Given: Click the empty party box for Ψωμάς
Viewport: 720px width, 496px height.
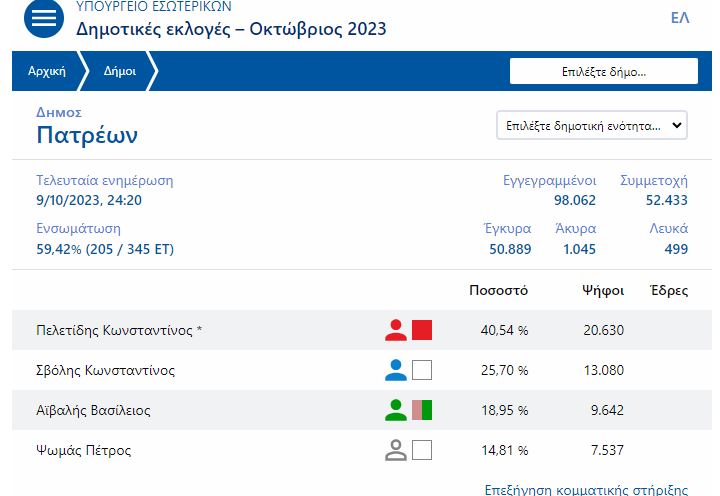Looking at the screenshot, I should (x=422, y=450).
